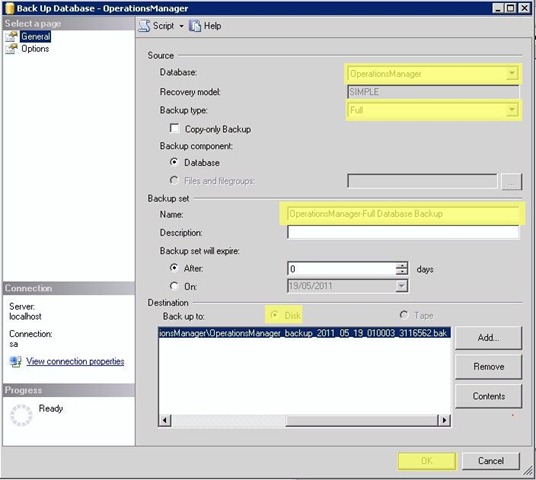Click the Description text field
This screenshot has height=480, width=536.
[403, 232]
